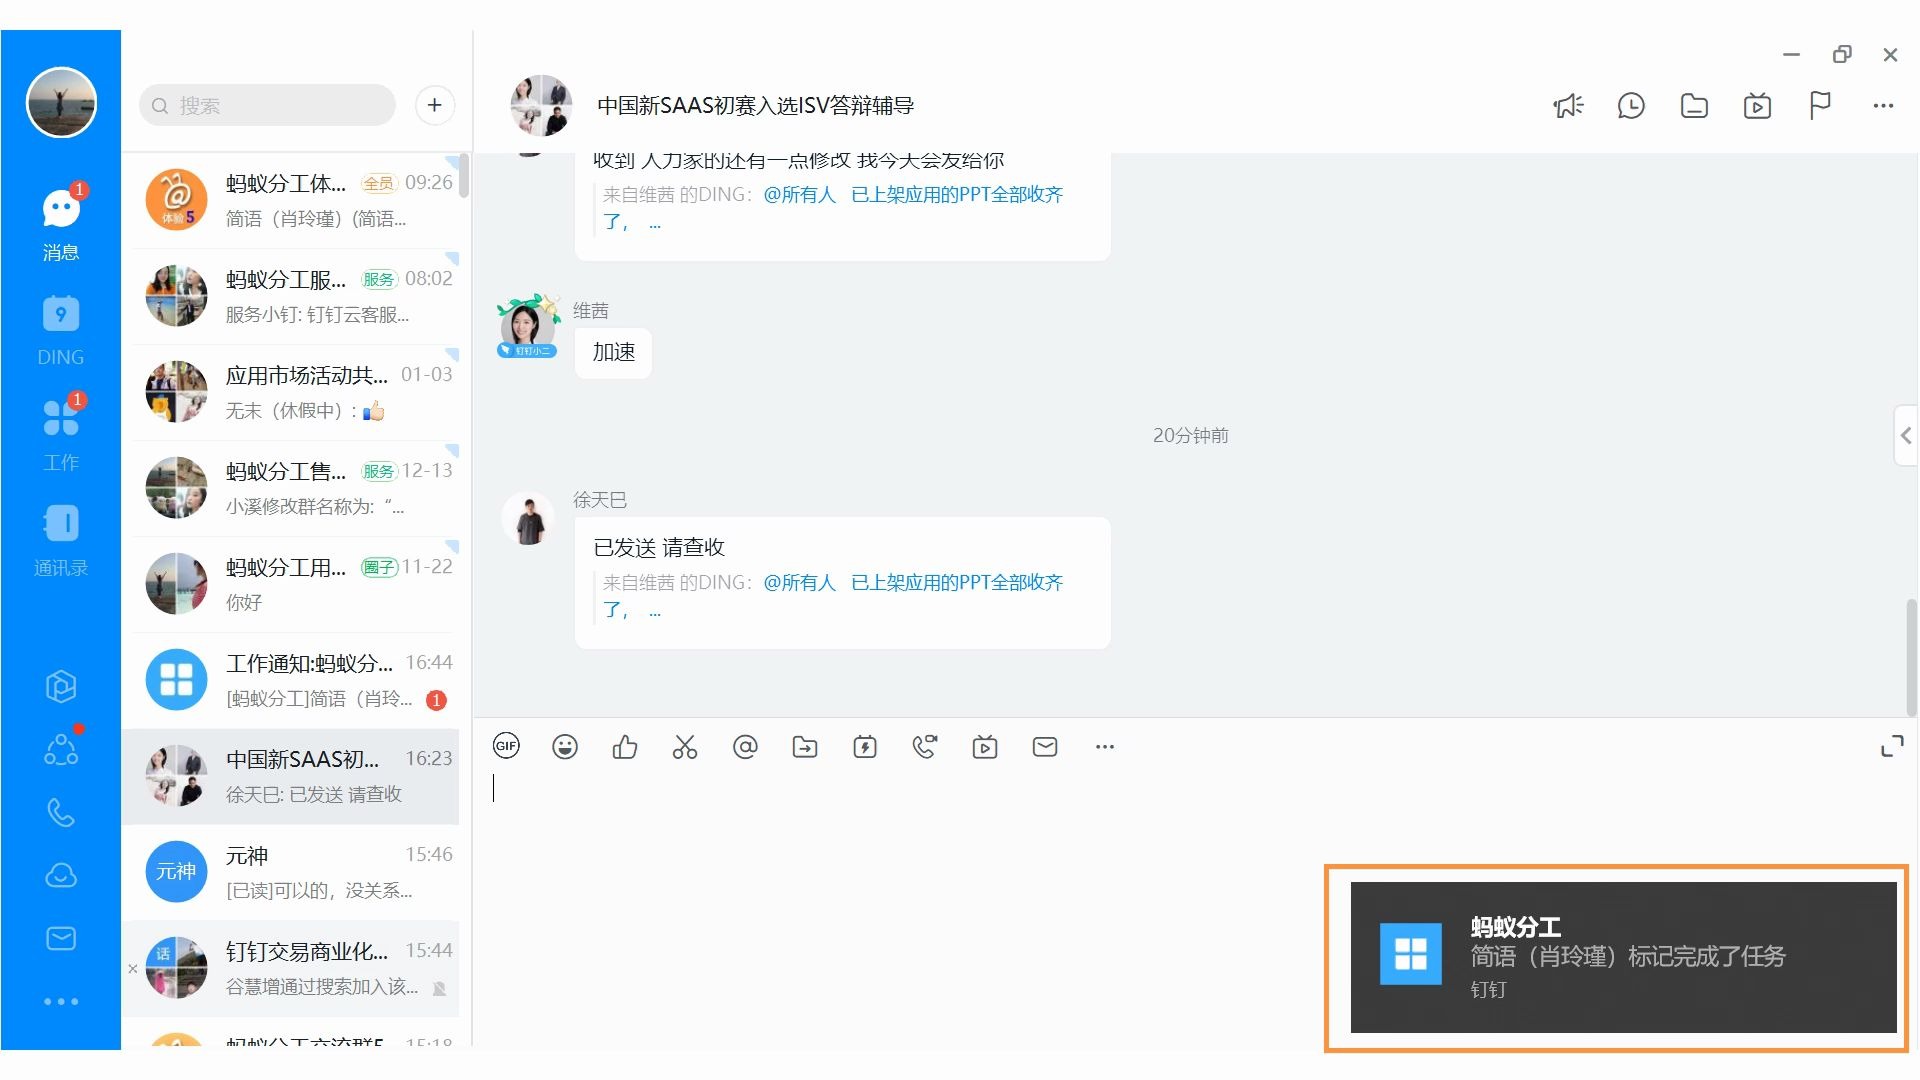
Task: Click the 加速 message bubble
Action: (x=613, y=352)
